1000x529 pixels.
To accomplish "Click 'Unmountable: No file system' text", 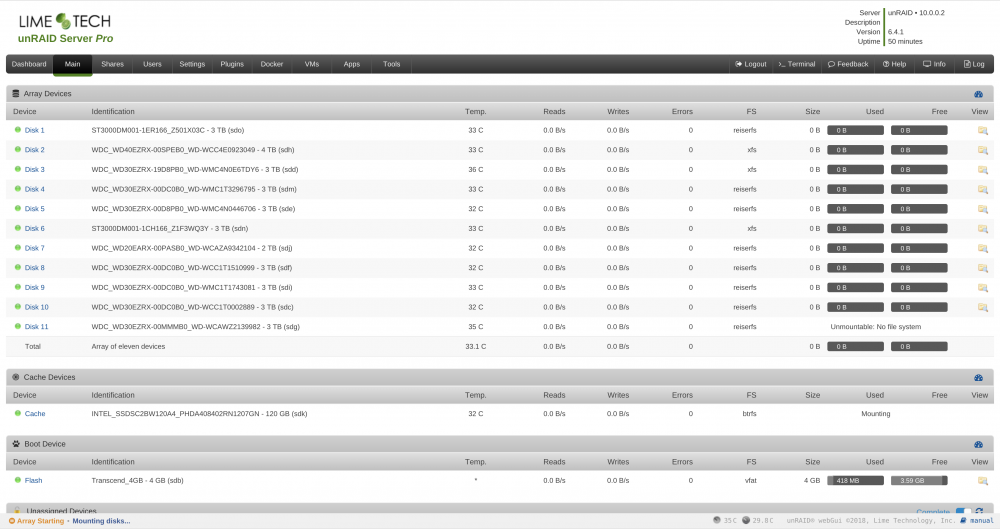I will pyautogui.click(x=876, y=327).
